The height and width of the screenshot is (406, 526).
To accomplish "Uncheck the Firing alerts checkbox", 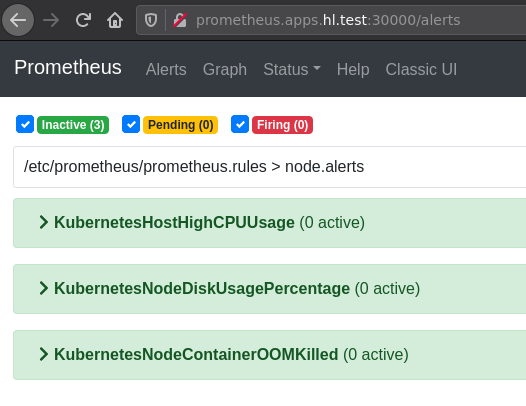I will (240, 124).
